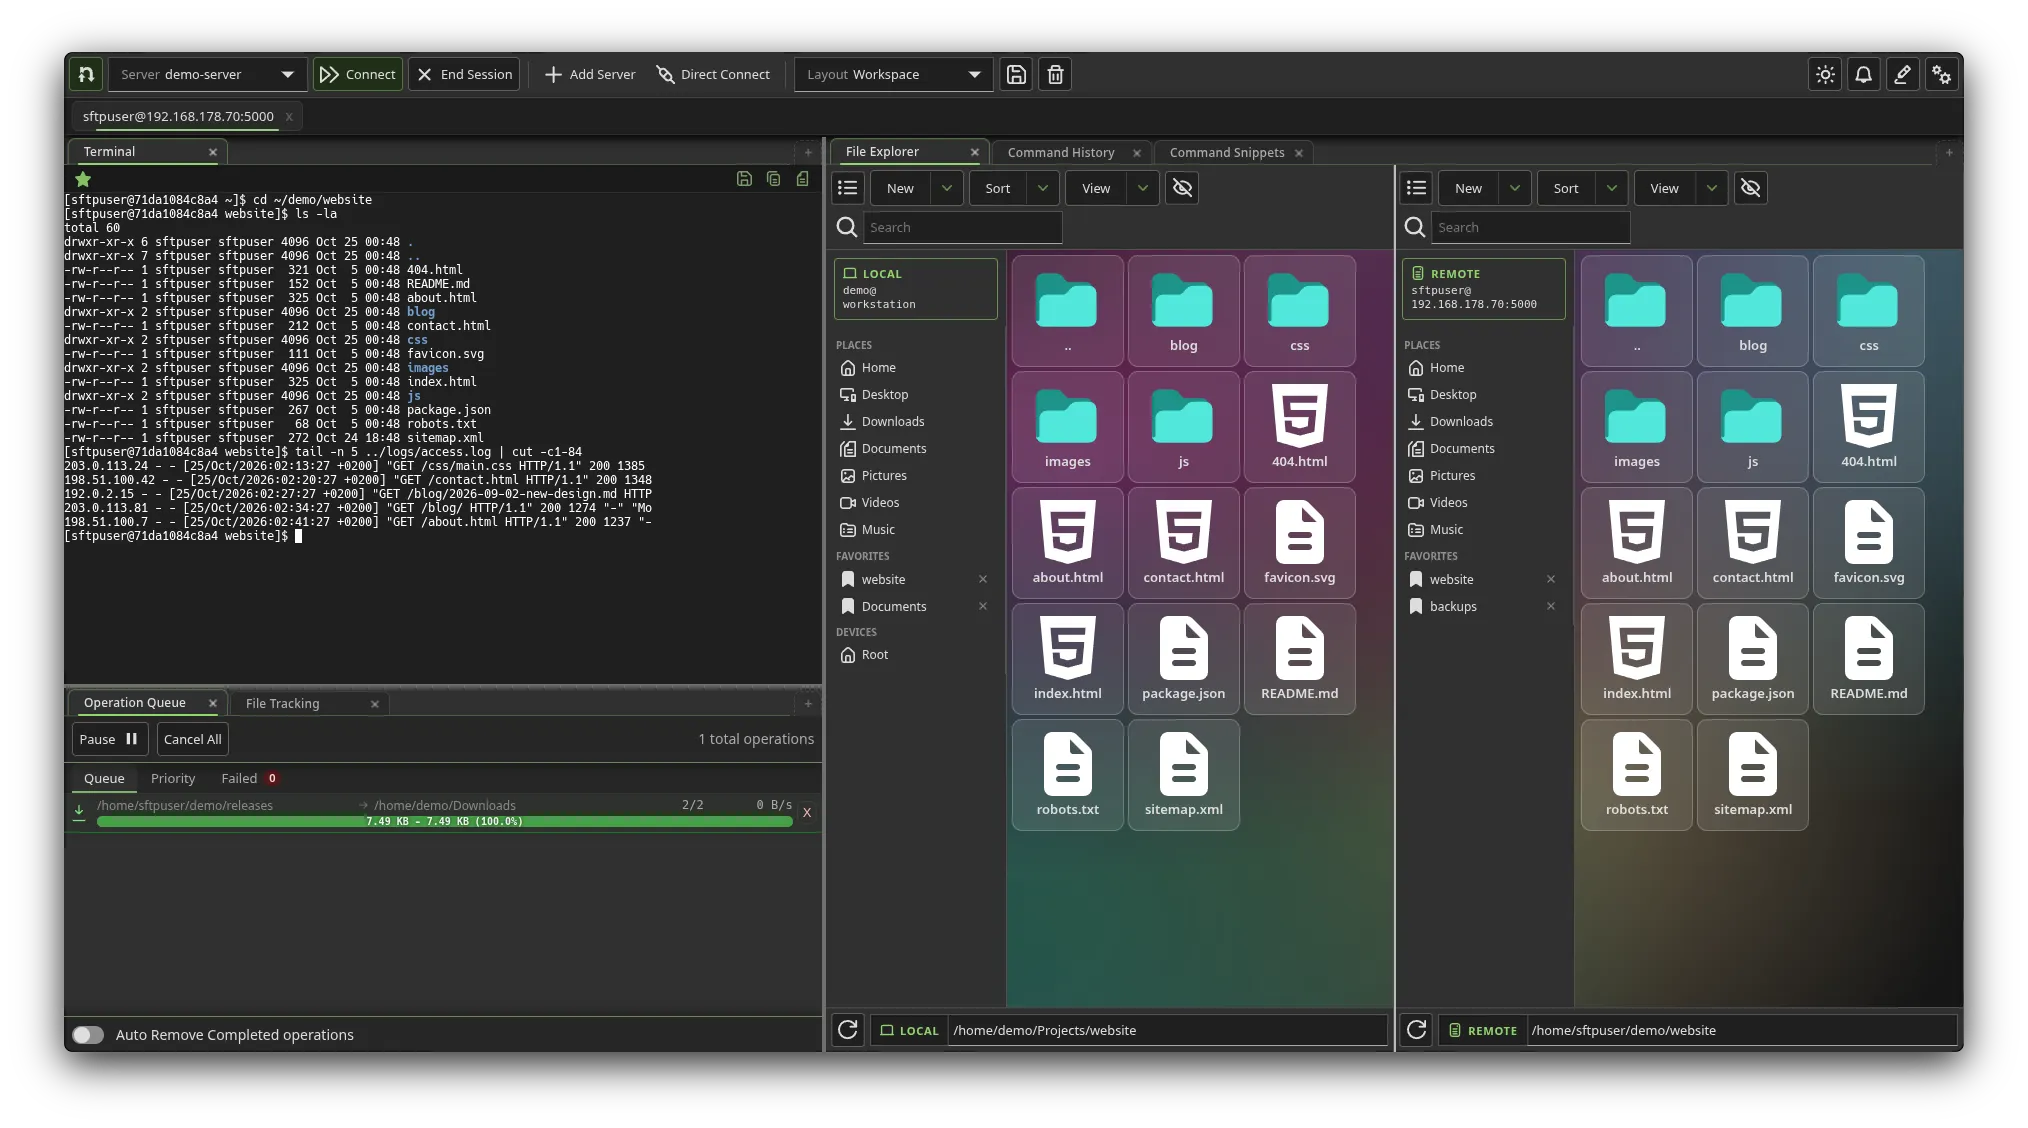Image resolution: width=2028 pixels, height=1128 pixels.
Task: Click Direct Connect button
Action: [x=713, y=74]
